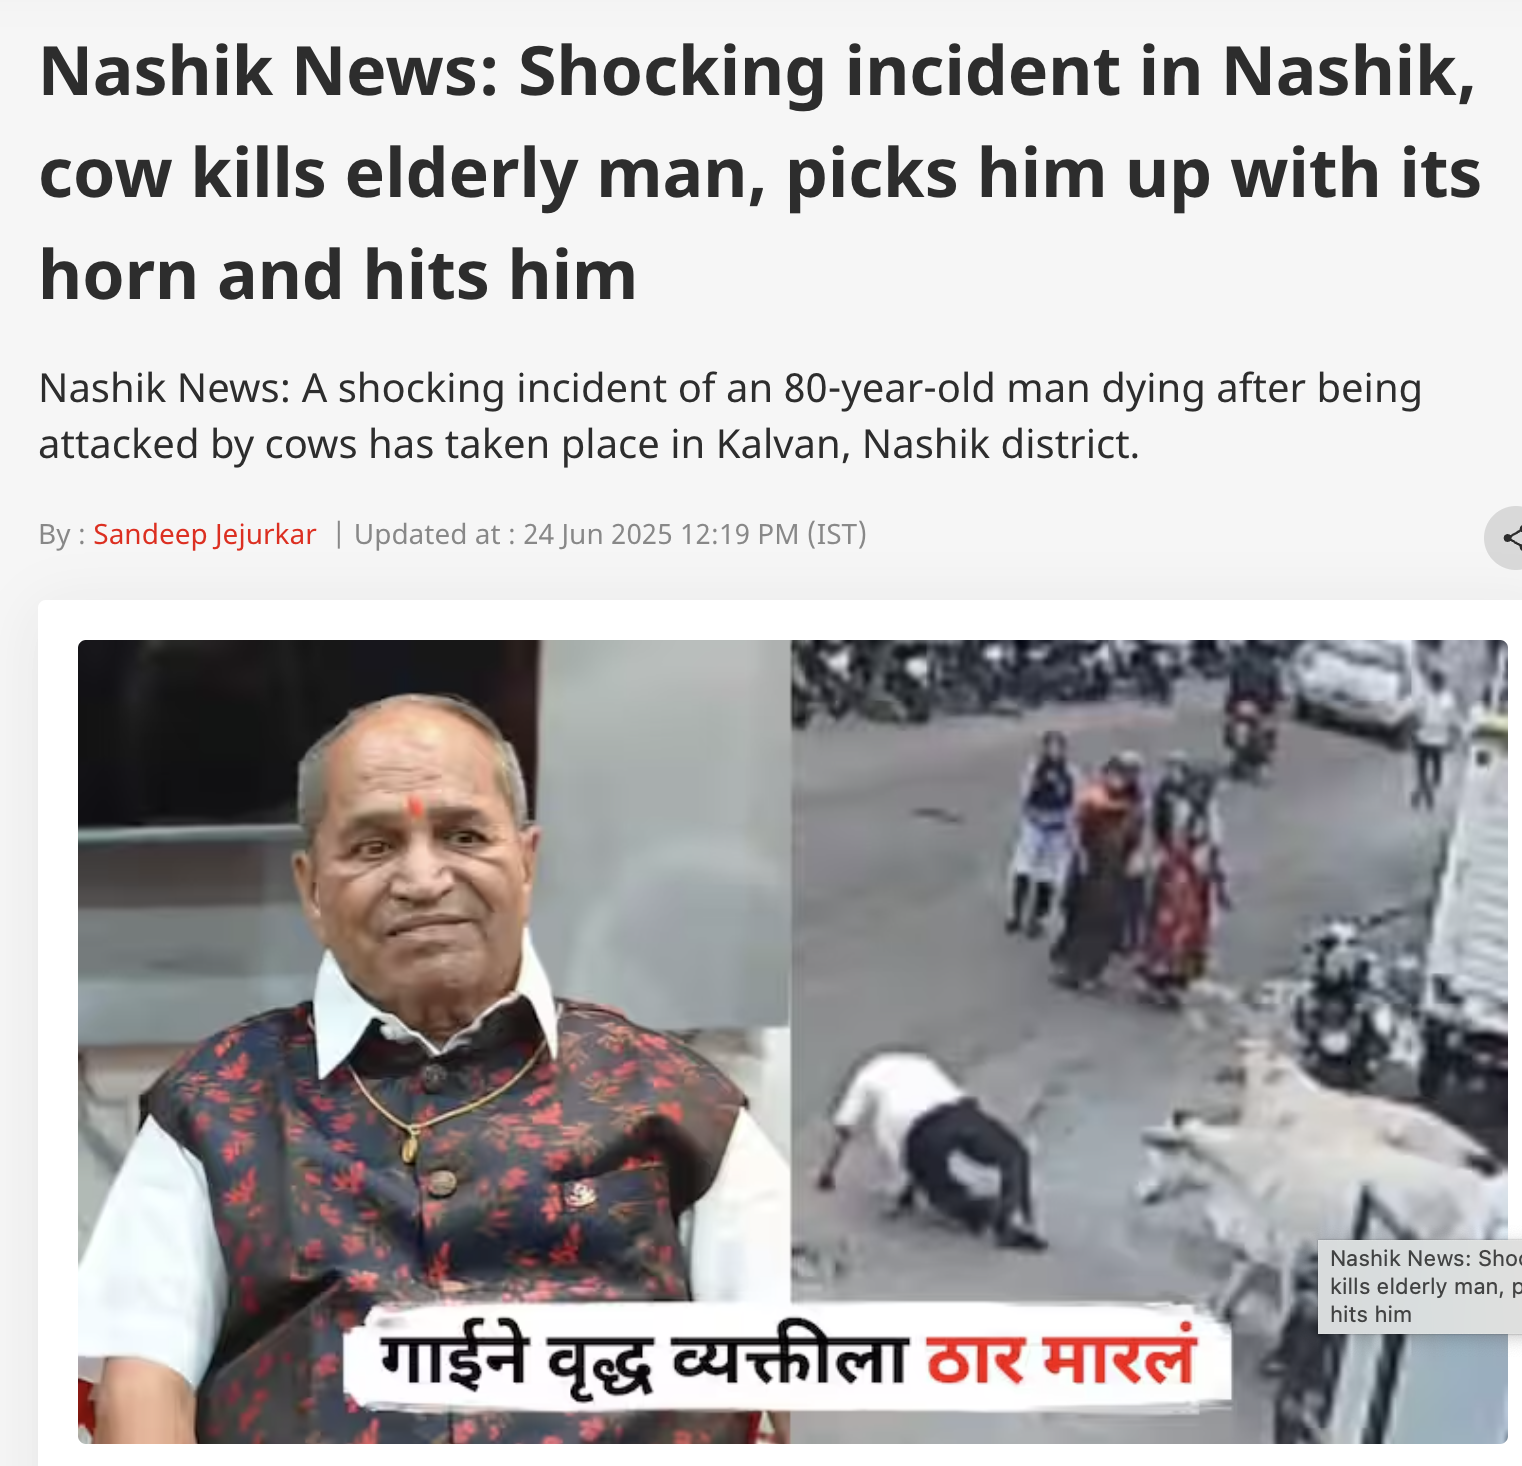
Task: Click the share icon at the right edge
Action: [1507, 538]
